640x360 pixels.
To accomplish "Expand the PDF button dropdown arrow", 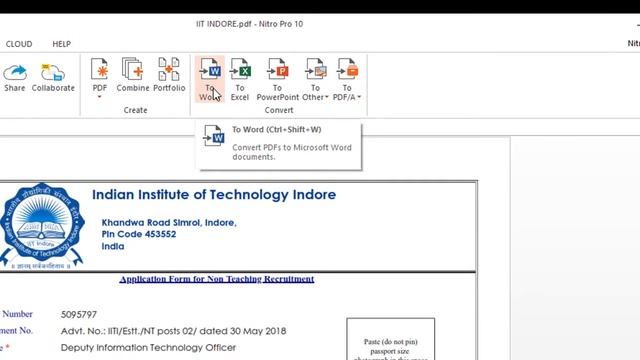I will [99, 97].
